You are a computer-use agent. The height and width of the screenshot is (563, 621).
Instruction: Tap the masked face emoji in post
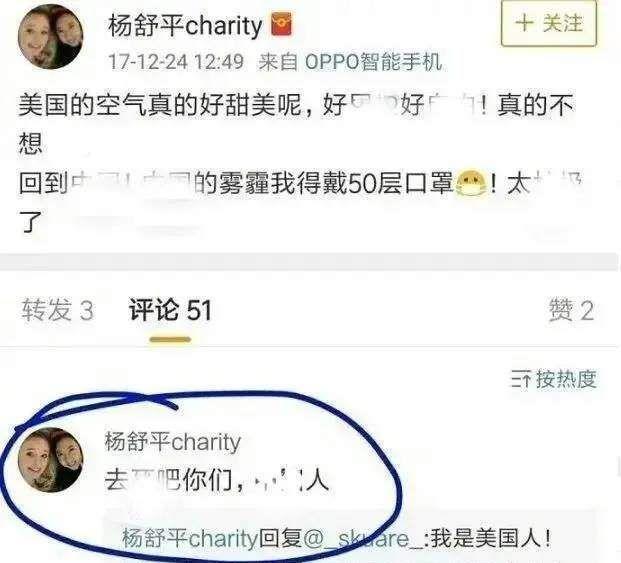[x=470, y=183]
